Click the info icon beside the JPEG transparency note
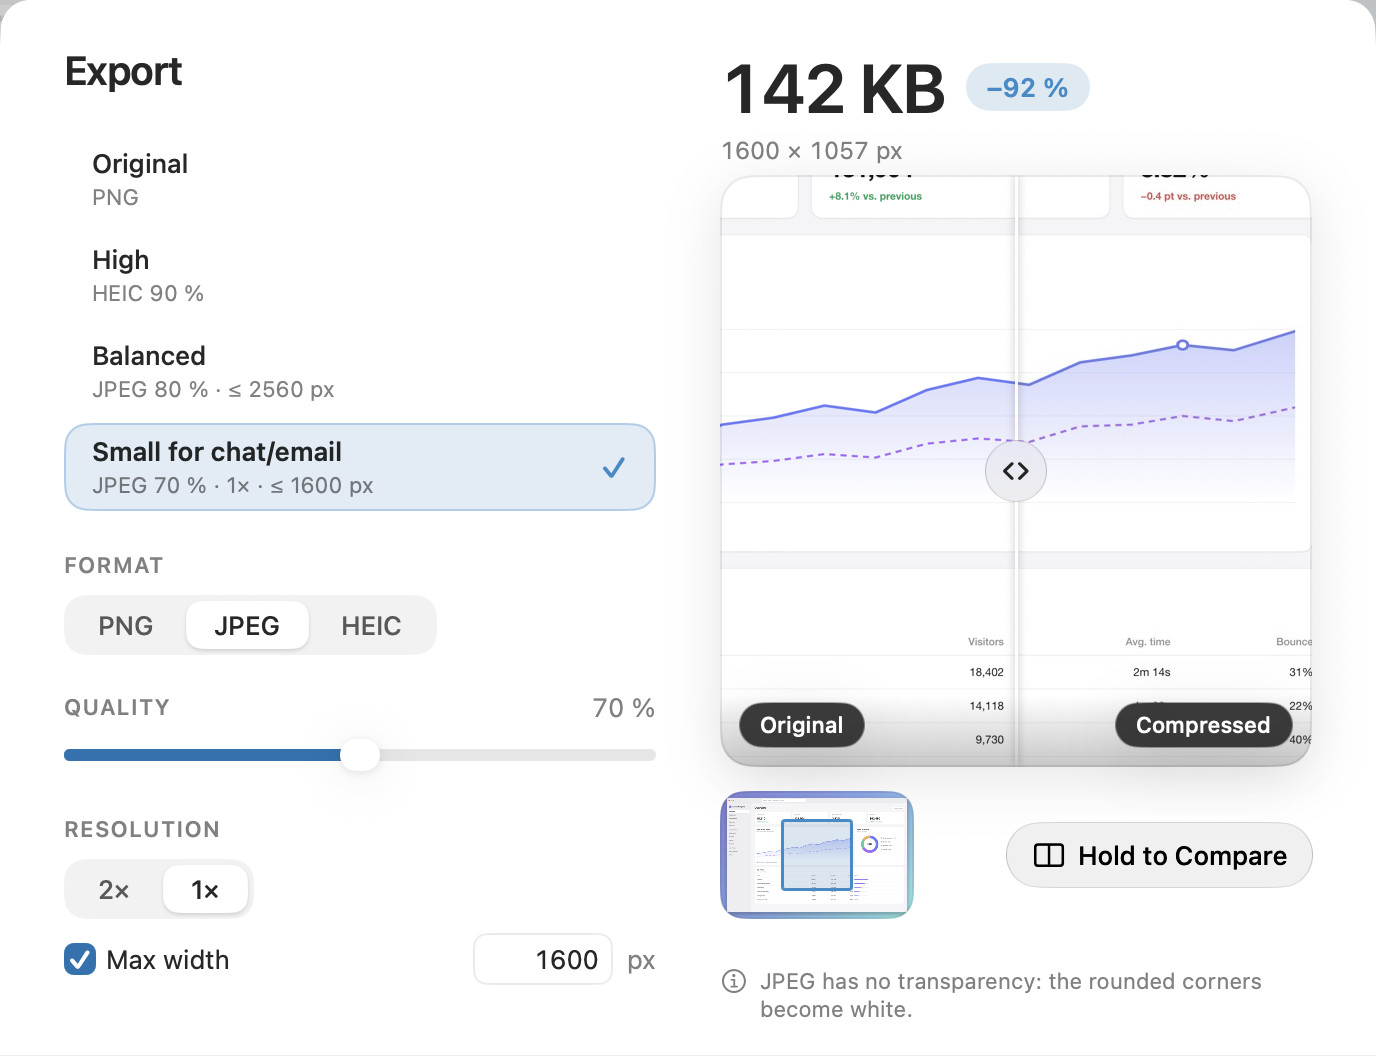 click(x=734, y=981)
